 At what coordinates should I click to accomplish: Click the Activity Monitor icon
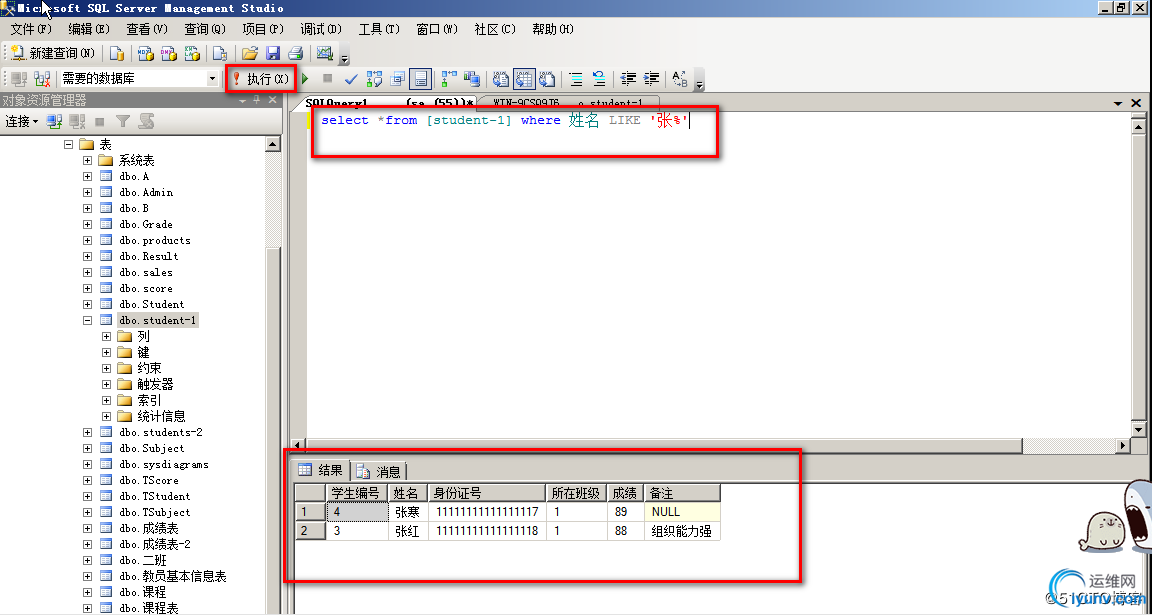[324, 53]
